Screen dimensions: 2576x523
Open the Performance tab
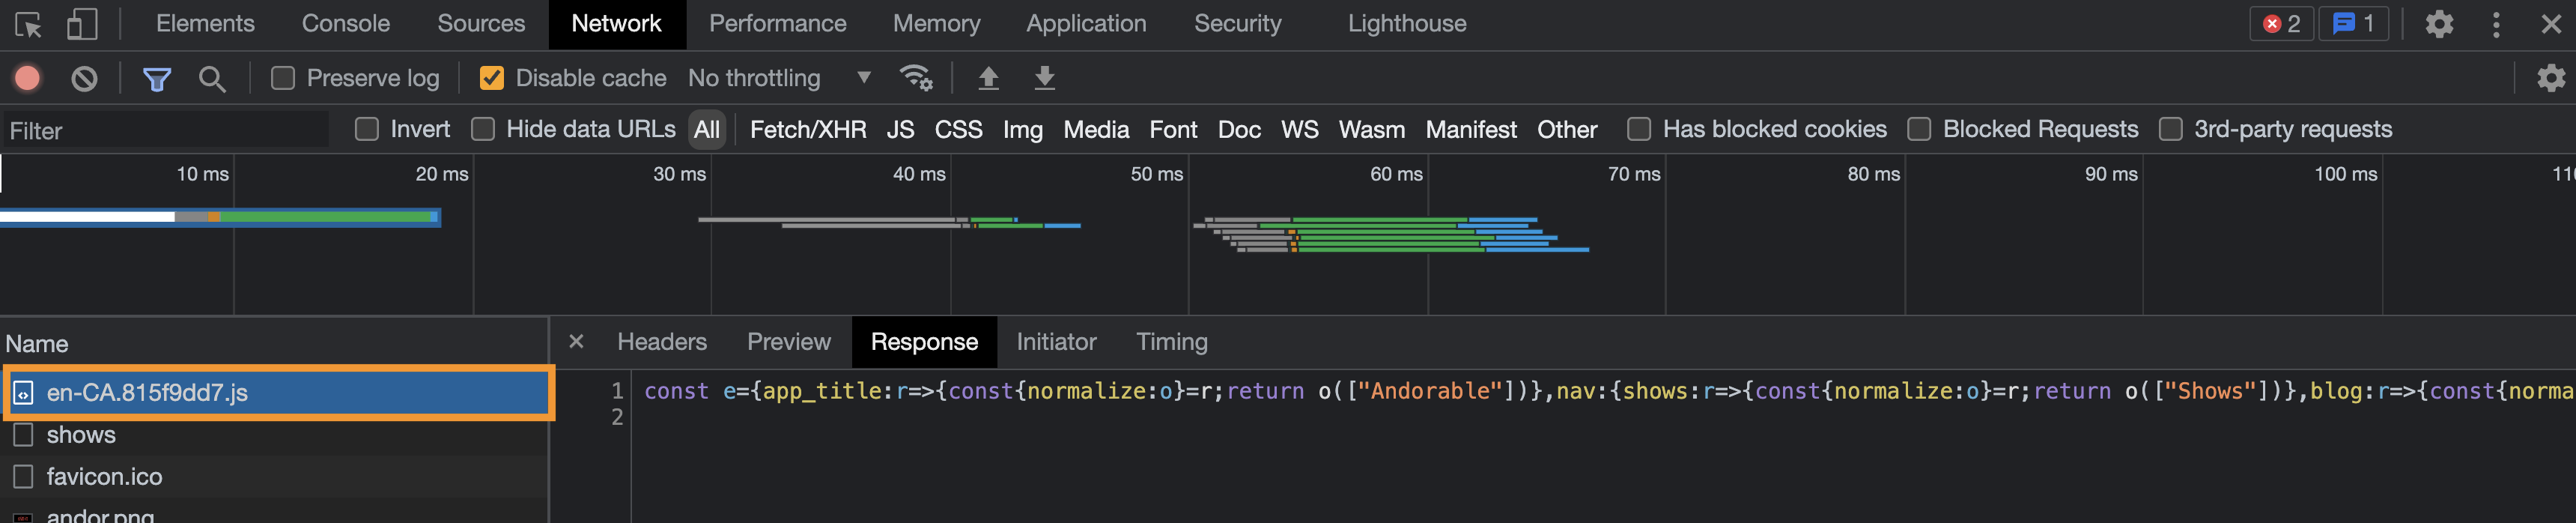[777, 24]
